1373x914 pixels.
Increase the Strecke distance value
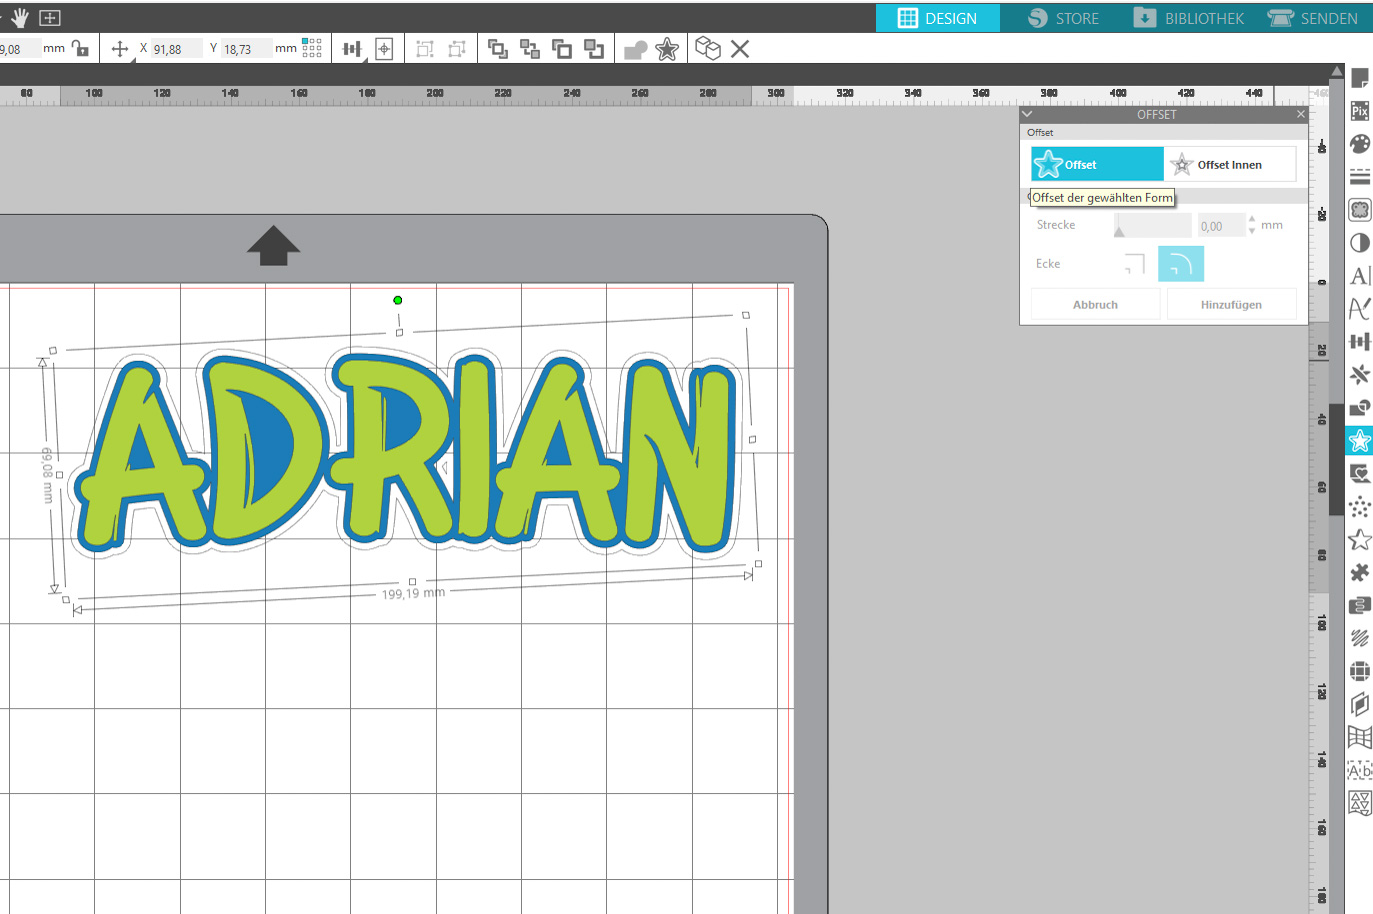[x=1252, y=219]
